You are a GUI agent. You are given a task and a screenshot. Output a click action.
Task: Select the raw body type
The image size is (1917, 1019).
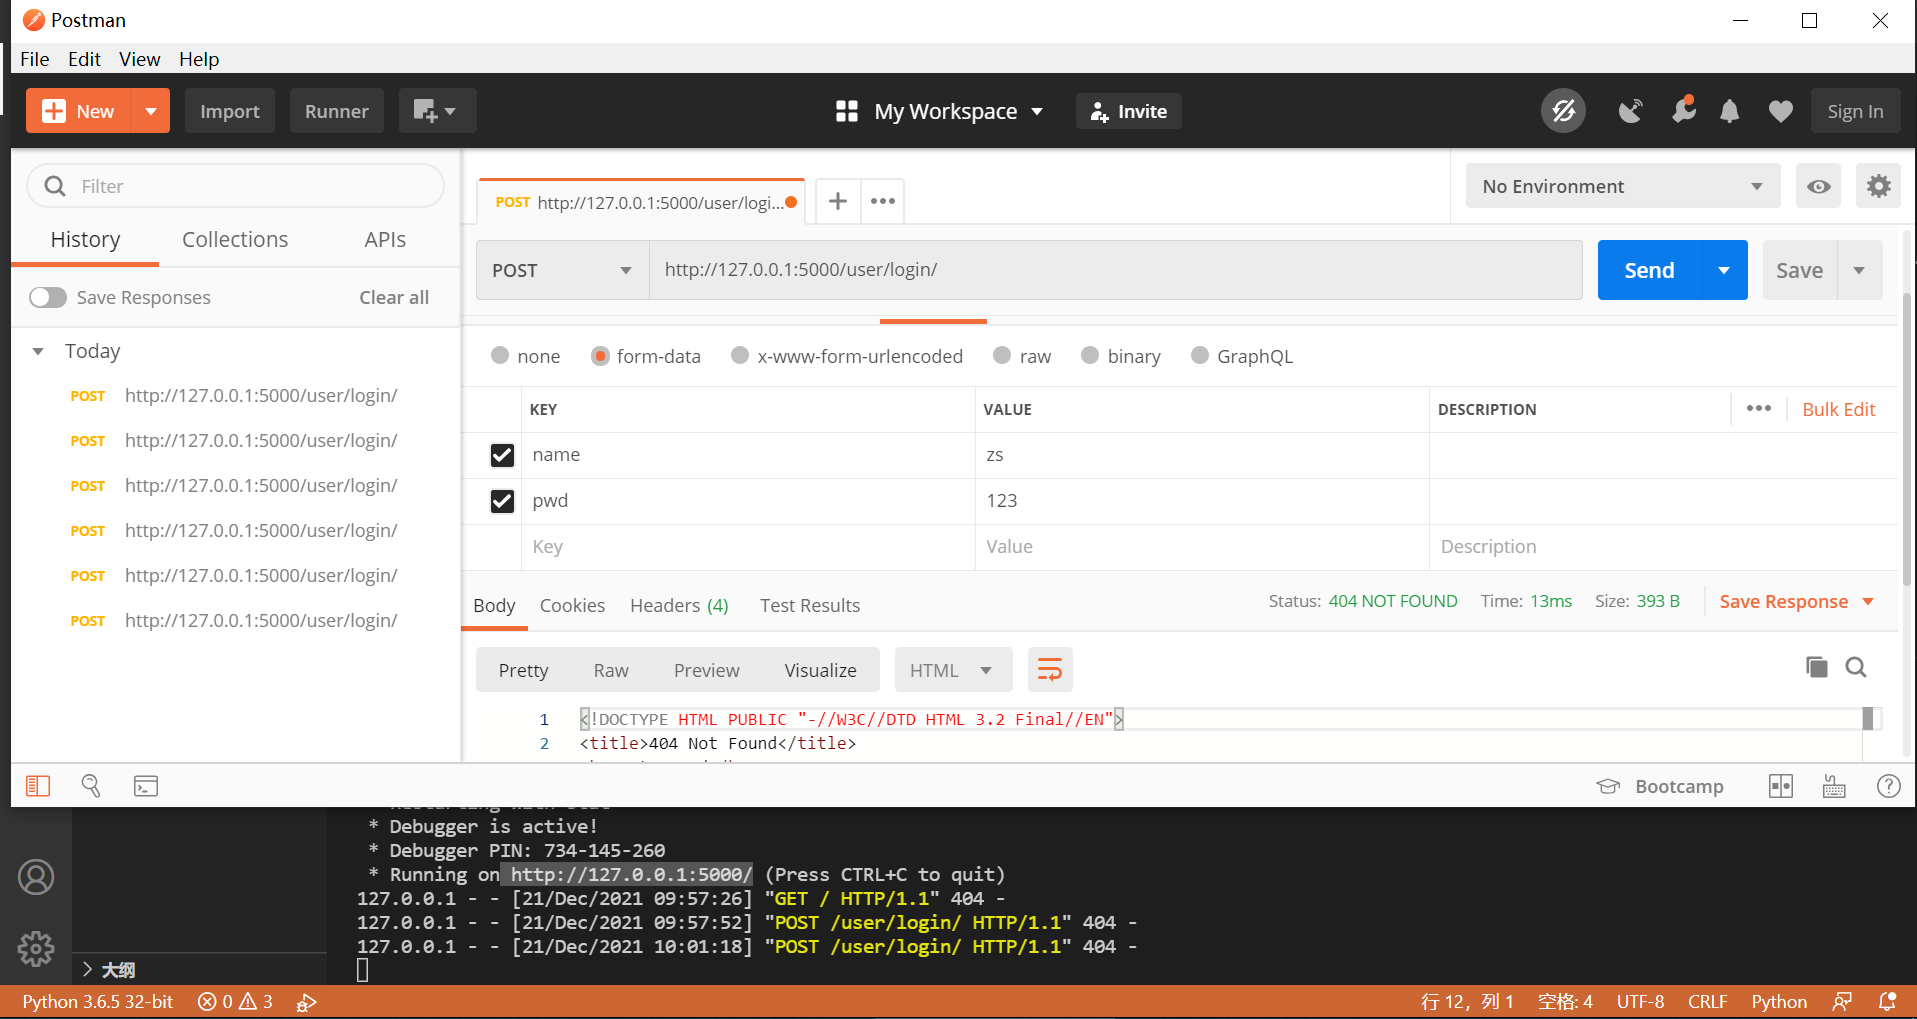(x=1002, y=356)
